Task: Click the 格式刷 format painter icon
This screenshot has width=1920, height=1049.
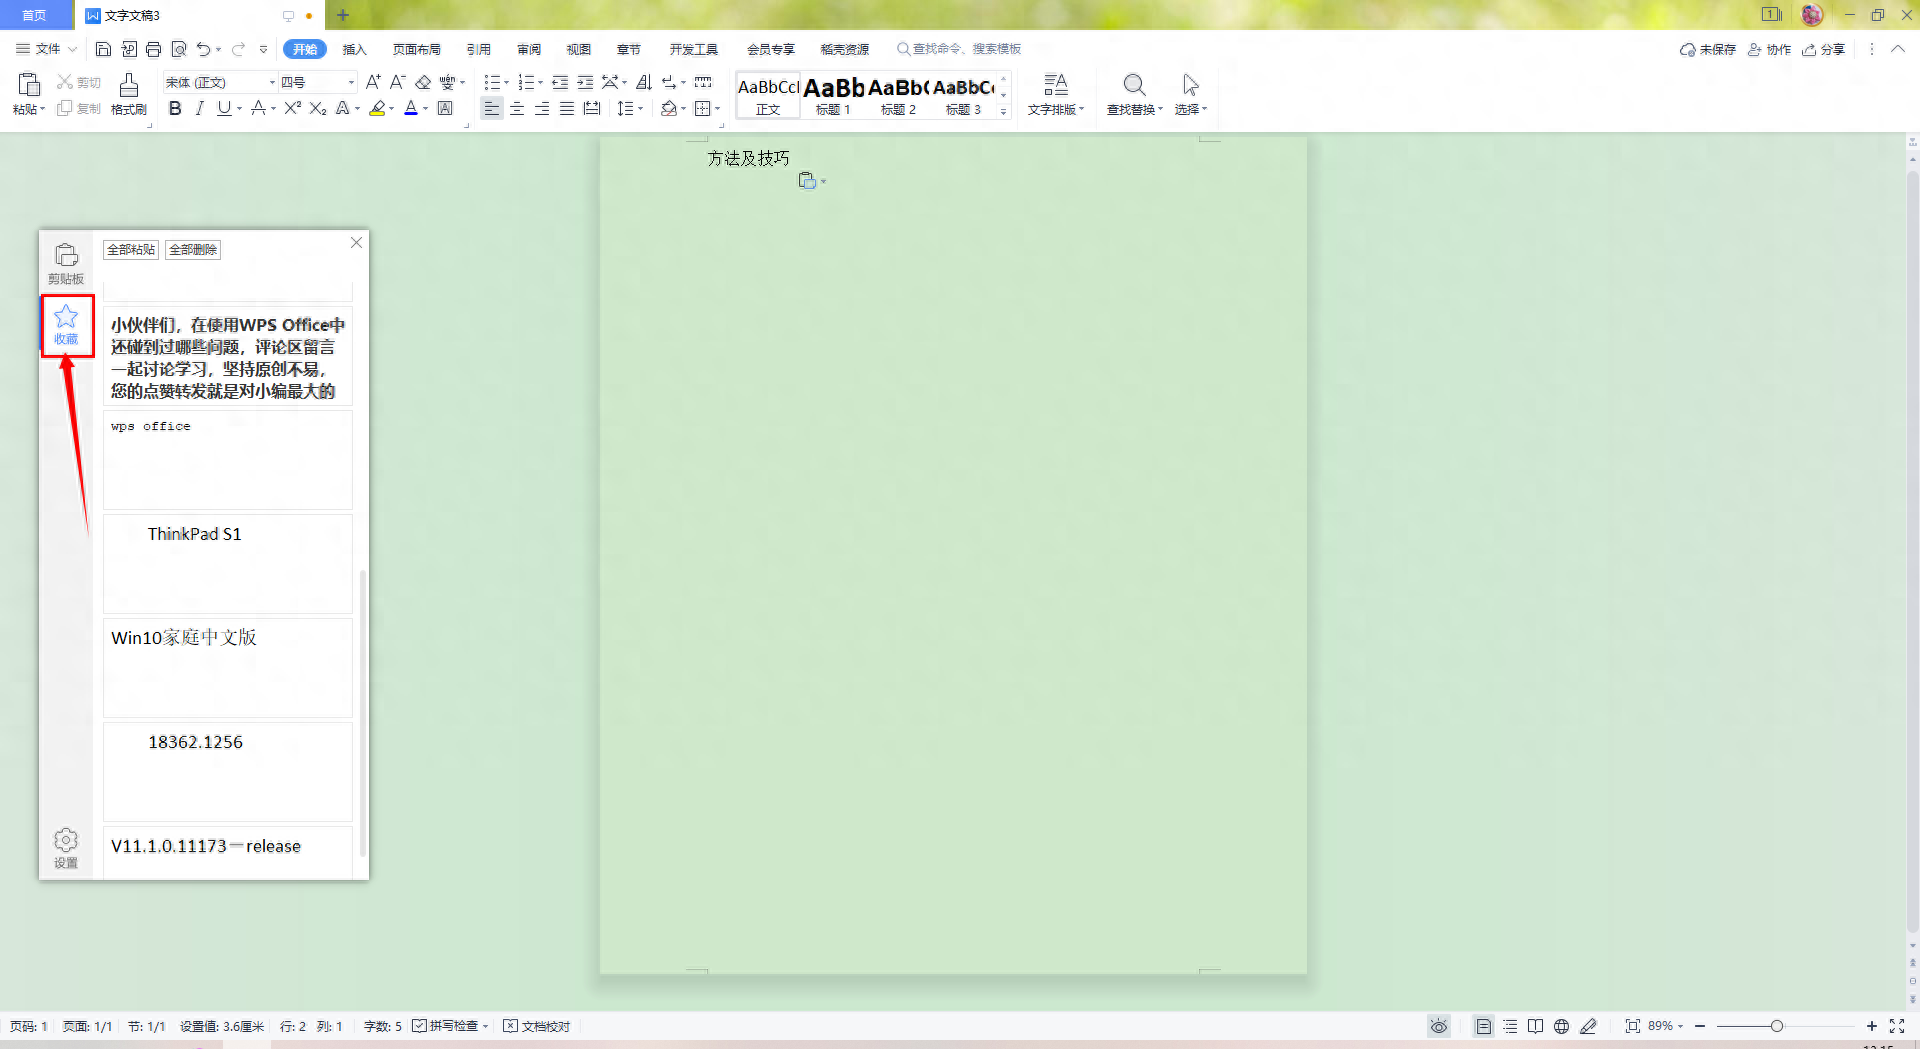Action: coord(128,94)
